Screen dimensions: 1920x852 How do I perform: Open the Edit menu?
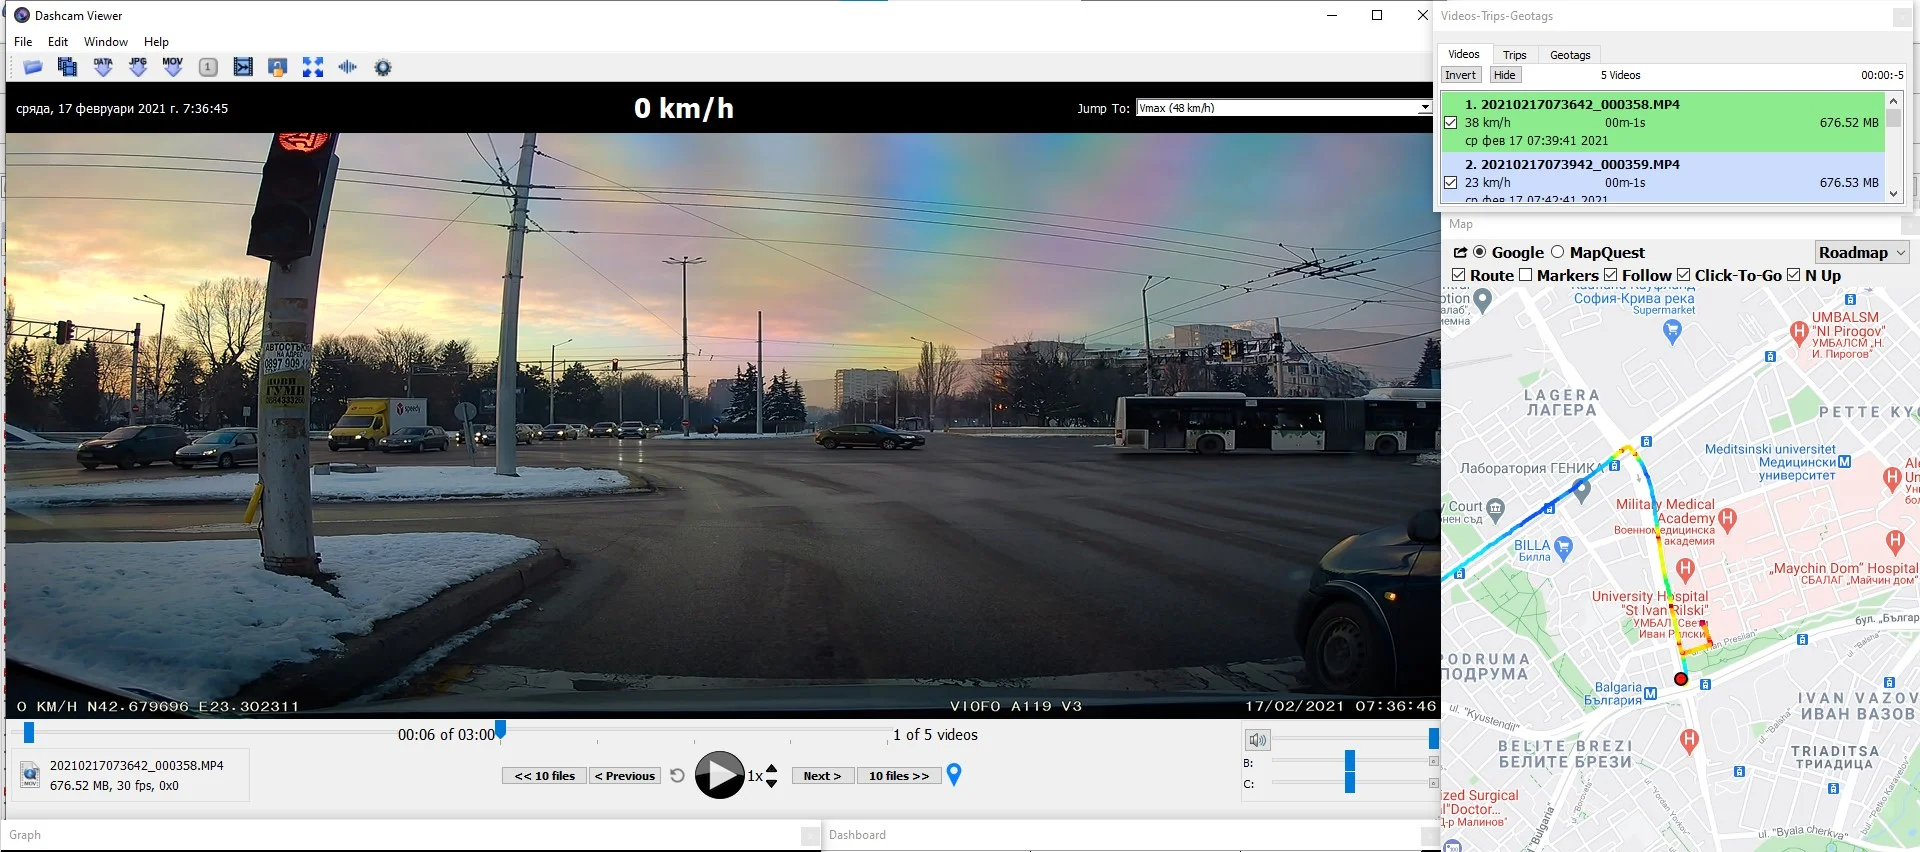pyautogui.click(x=58, y=42)
